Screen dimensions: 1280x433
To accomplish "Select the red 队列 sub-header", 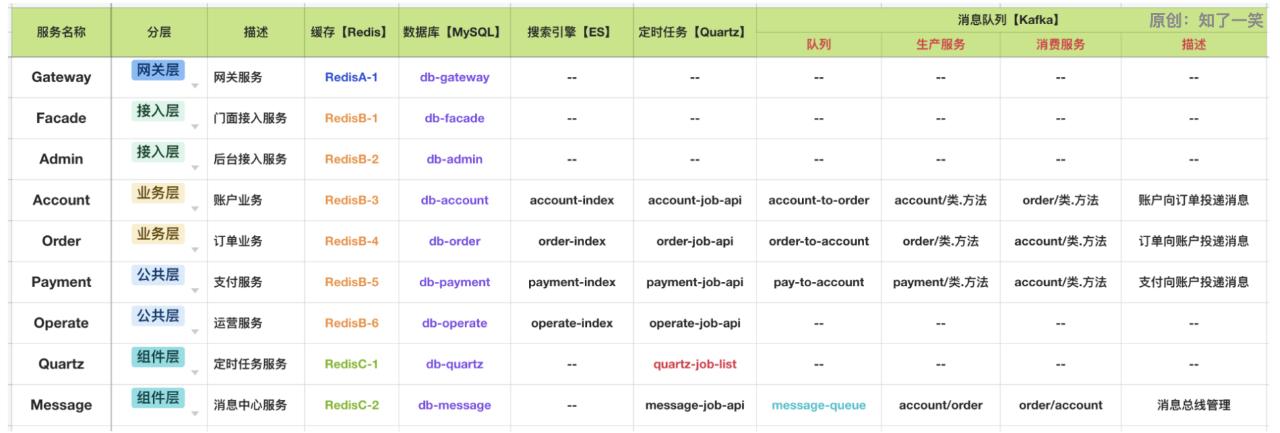I will coord(818,44).
